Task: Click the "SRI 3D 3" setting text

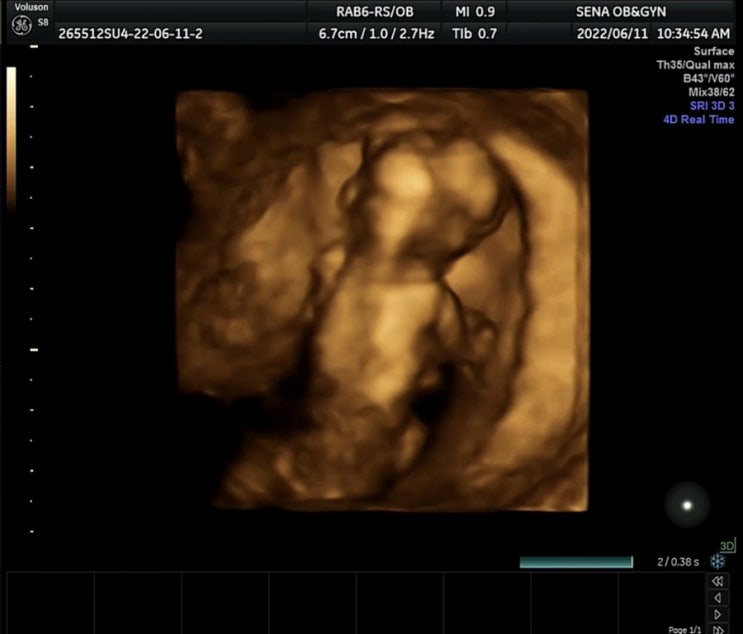Action: (712, 106)
